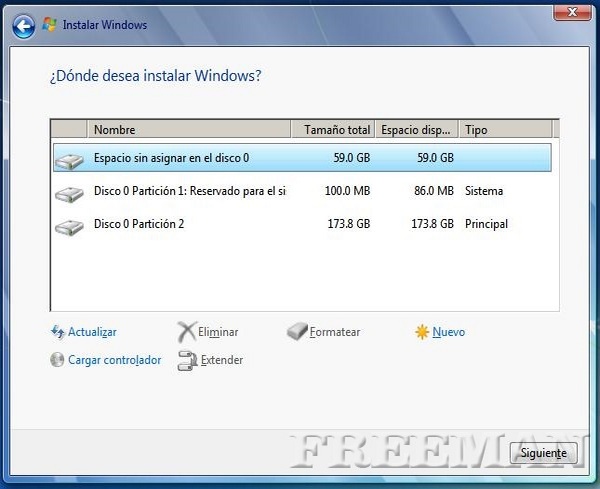Choose Extender to extend the partition
The image size is (600, 489).
(222, 360)
